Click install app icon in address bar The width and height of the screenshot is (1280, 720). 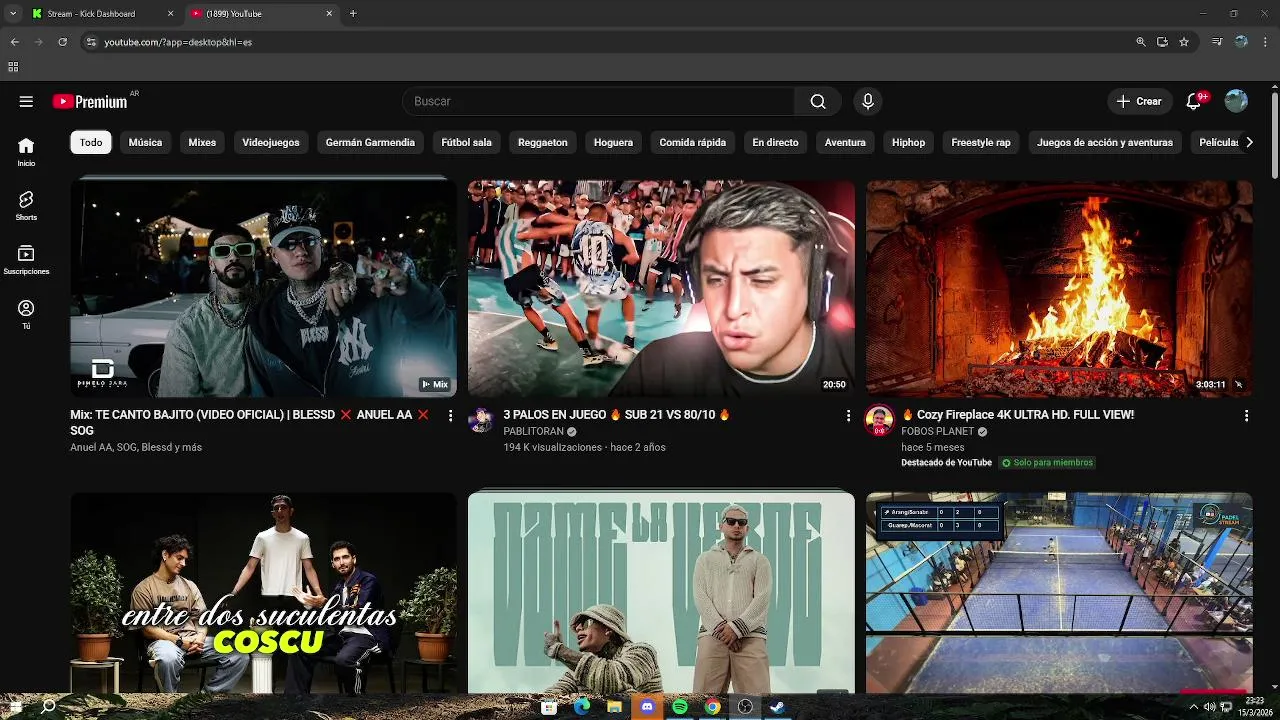pos(1162,42)
